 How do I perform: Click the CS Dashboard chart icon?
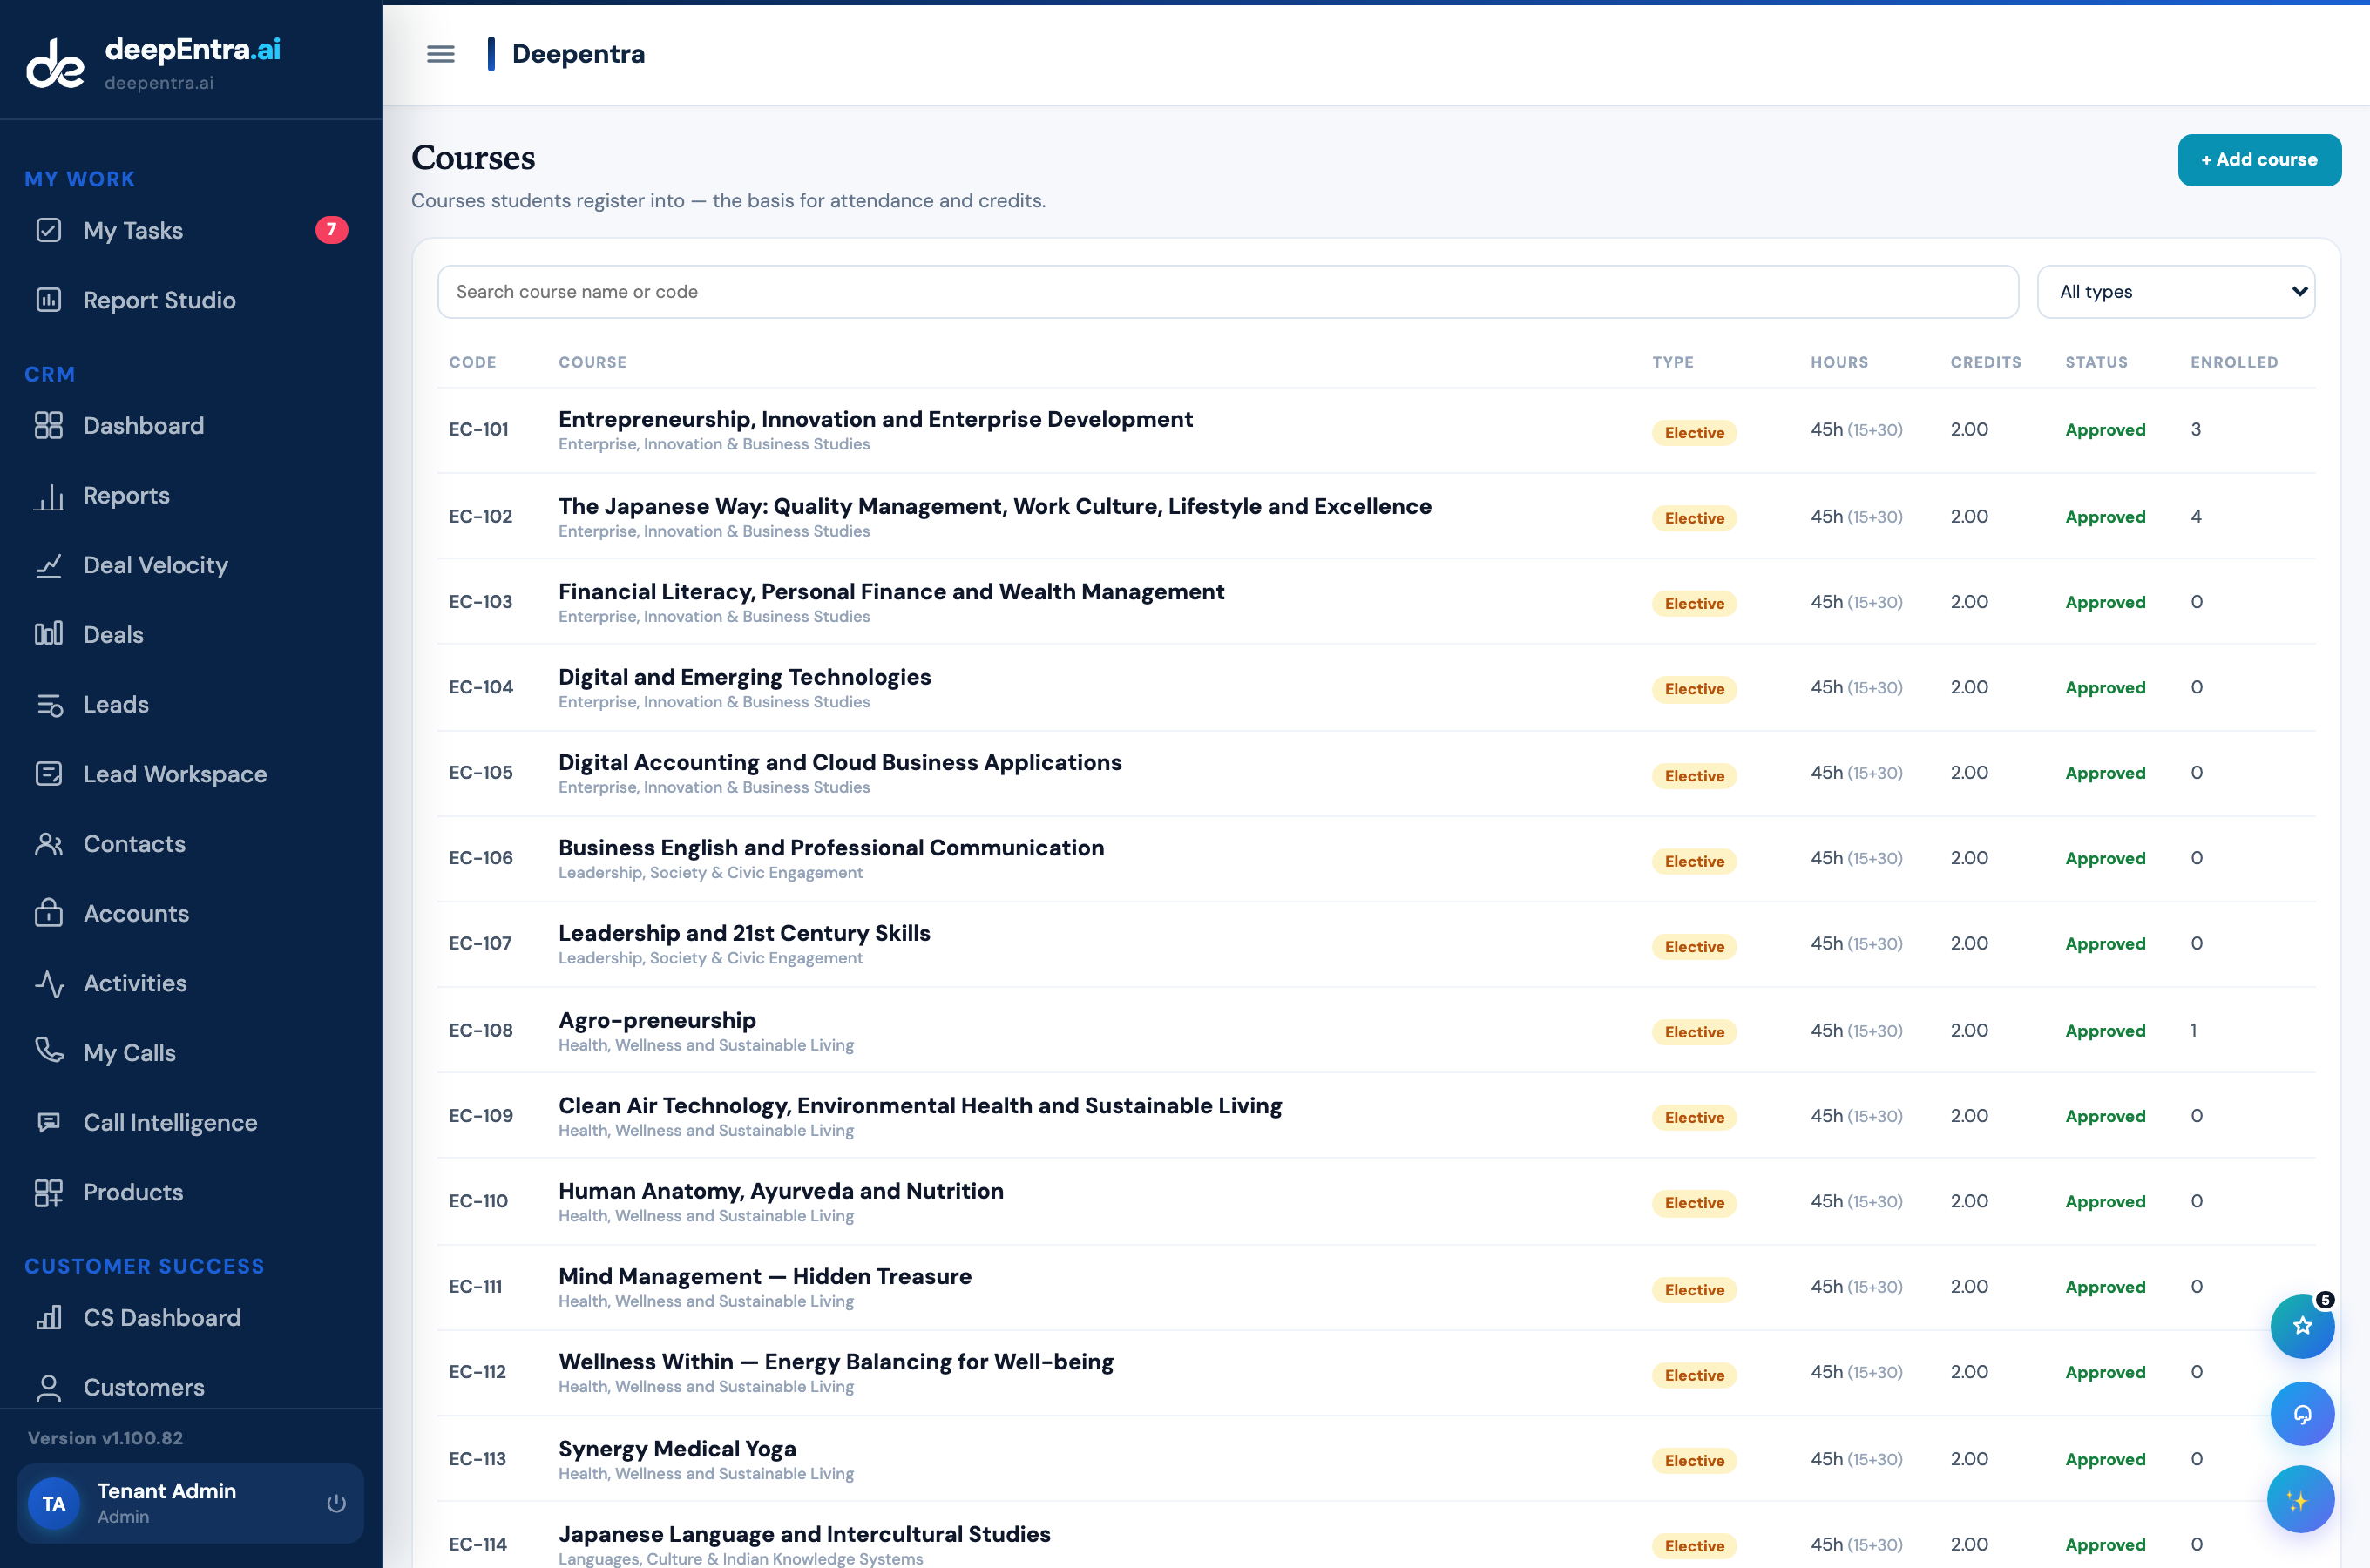(x=49, y=1317)
